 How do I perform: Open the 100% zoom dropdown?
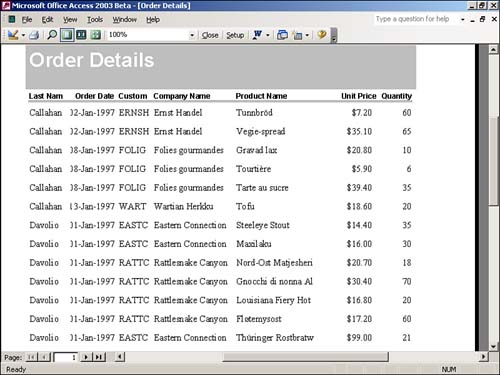tap(192, 35)
